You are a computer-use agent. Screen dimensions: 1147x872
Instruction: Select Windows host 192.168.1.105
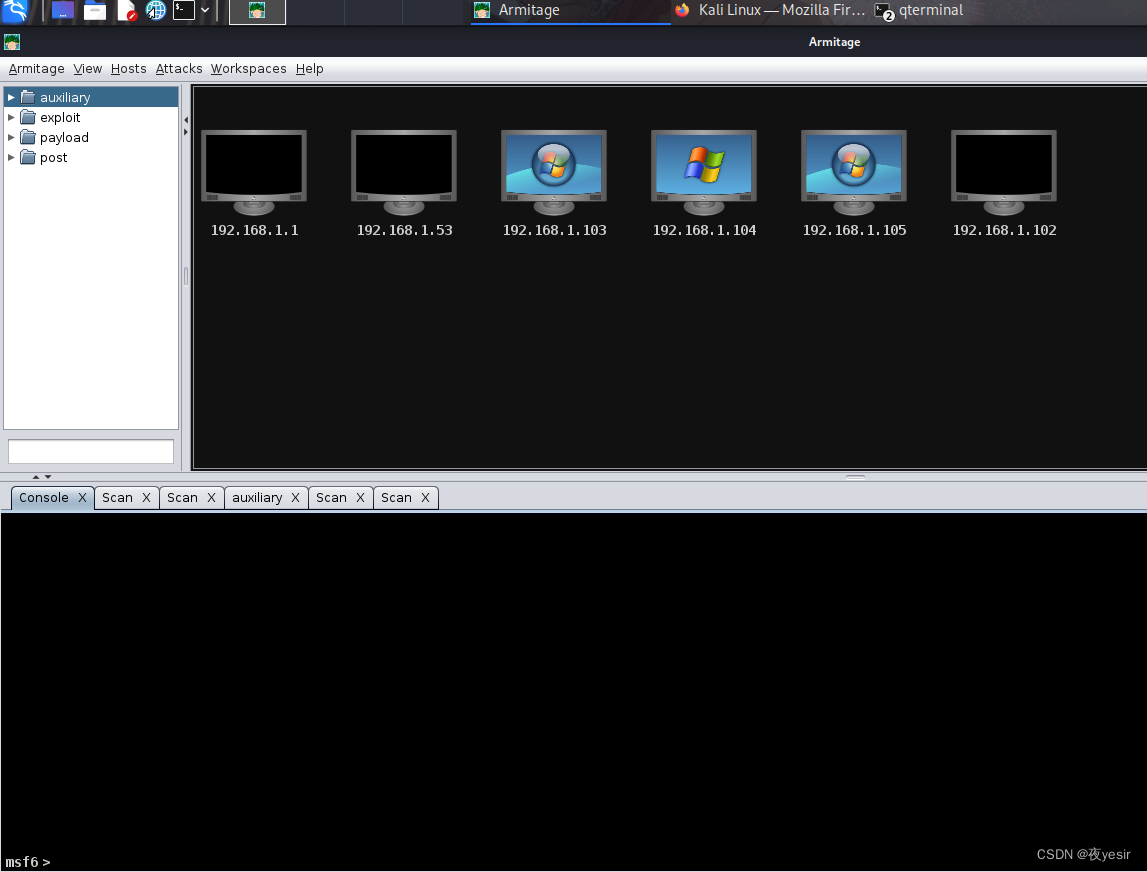tap(854, 173)
